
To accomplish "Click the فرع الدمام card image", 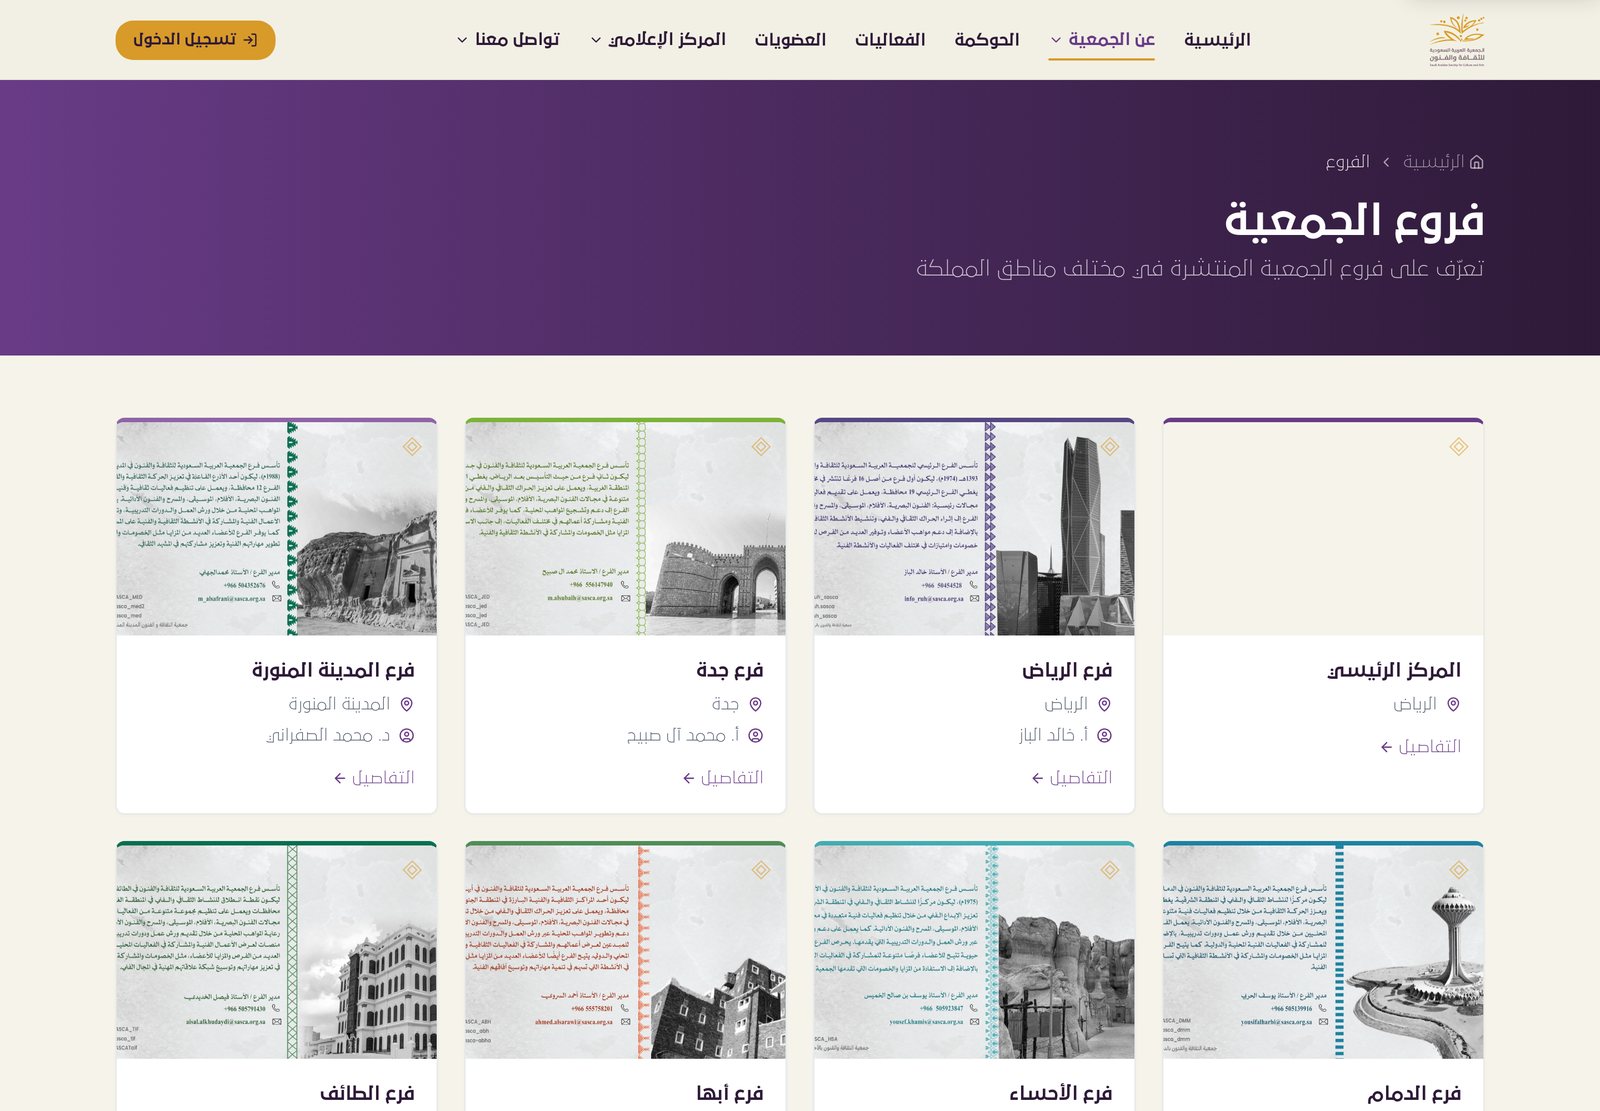I will coord(1323,950).
